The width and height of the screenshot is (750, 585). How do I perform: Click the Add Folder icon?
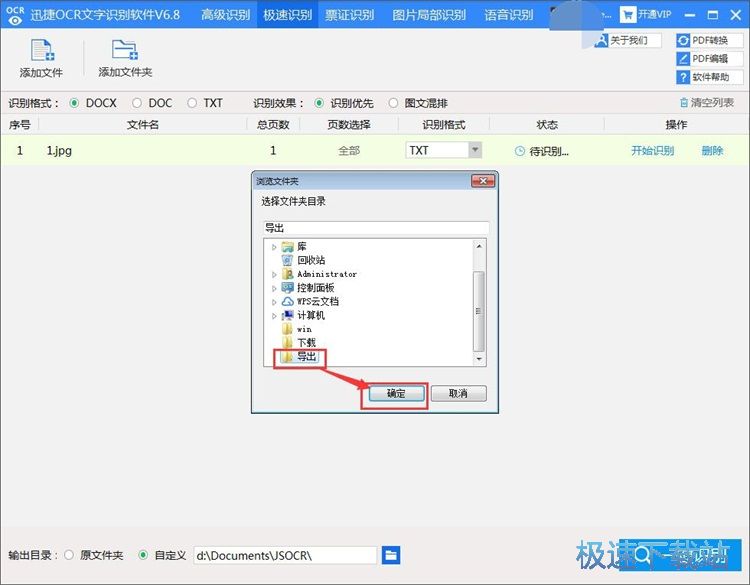[x=124, y=50]
